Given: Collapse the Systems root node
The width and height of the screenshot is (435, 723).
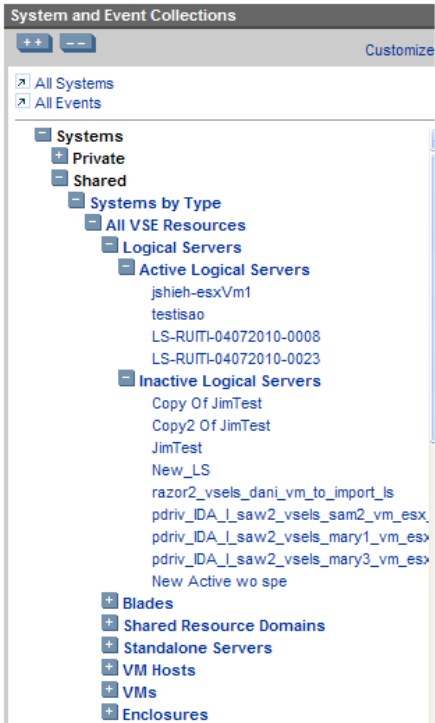Looking at the screenshot, I should click(x=42, y=135).
